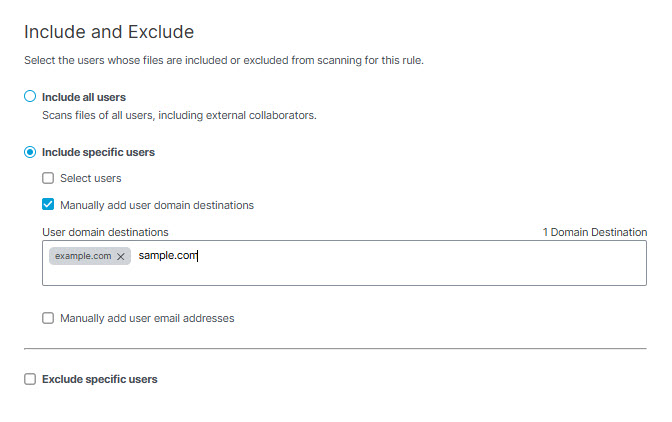Viewport: 672px width, 422px height.
Task: Choose the Include specific users radio button
Action: pyautogui.click(x=30, y=152)
